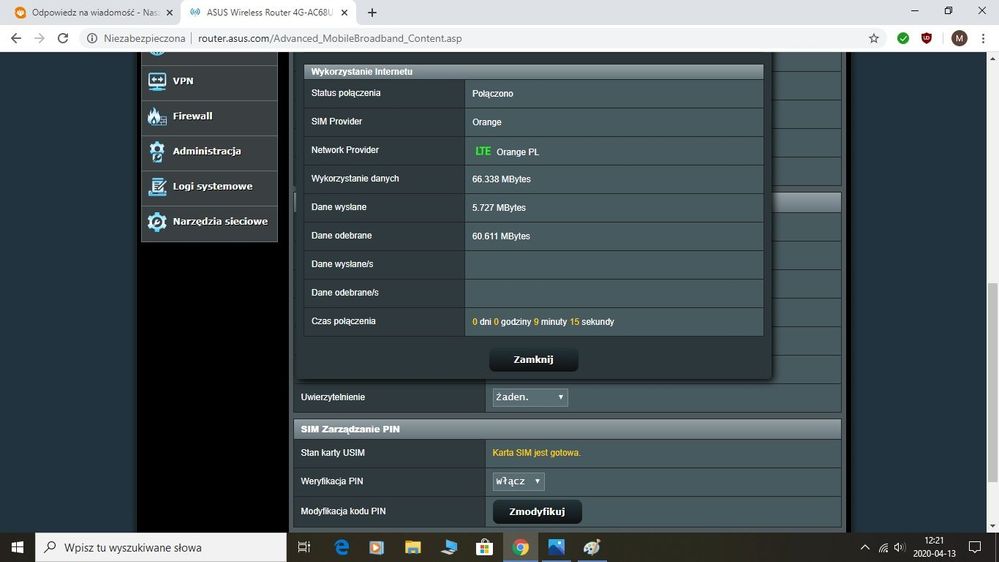Image resolution: width=999 pixels, height=562 pixels.
Task: Bookmark this page with the star icon
Action: pyautogui.click(x=874, y=38)
